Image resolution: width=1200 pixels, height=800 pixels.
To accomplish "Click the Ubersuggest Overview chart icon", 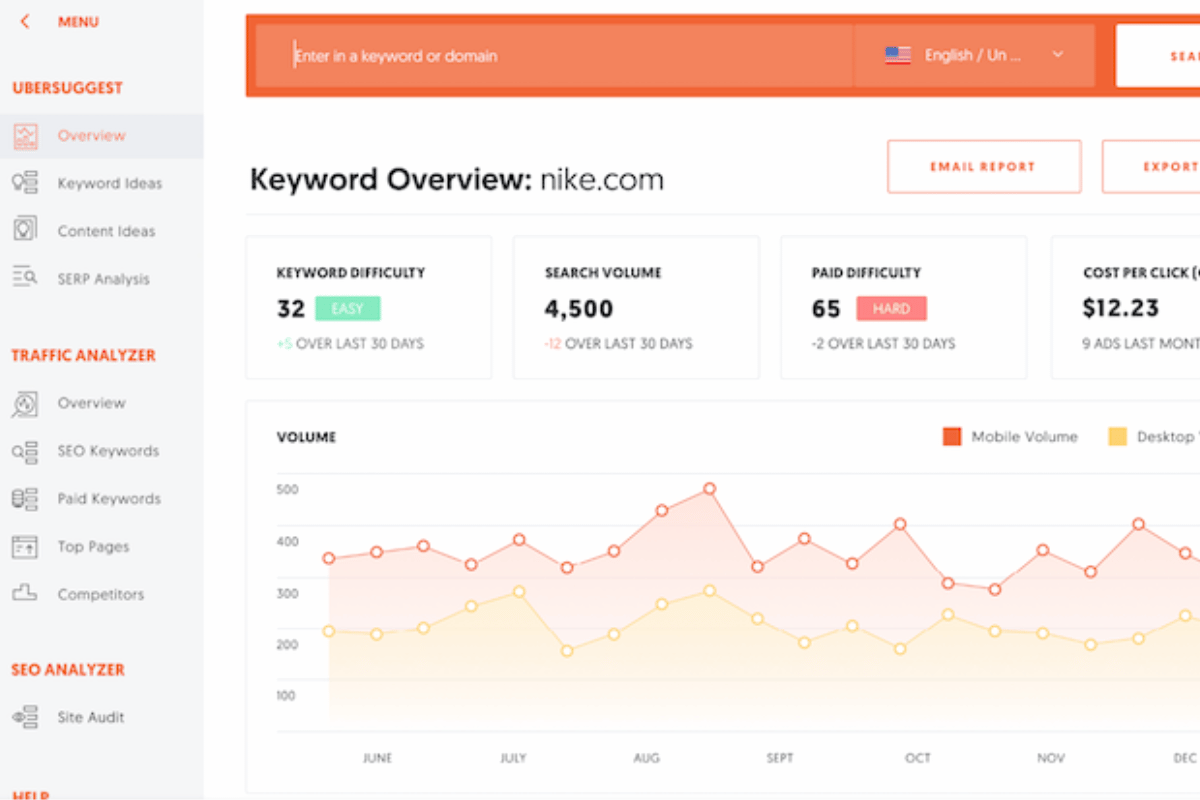I will 25,136.
